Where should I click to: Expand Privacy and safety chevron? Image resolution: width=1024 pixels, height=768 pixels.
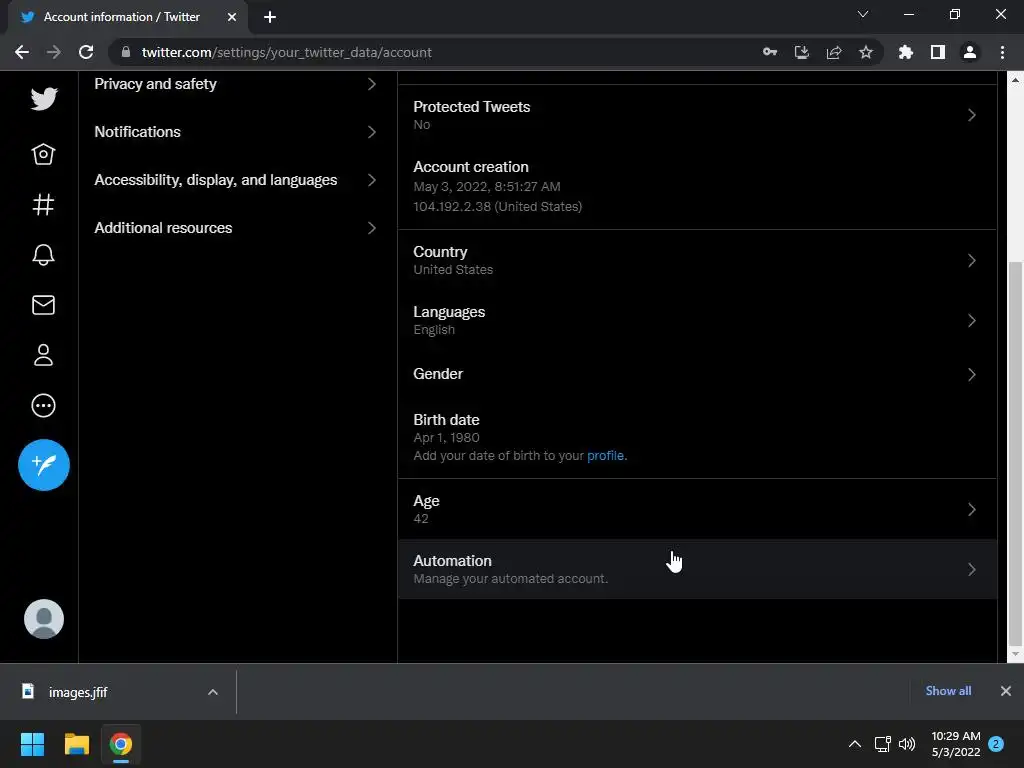coord(372,84)
